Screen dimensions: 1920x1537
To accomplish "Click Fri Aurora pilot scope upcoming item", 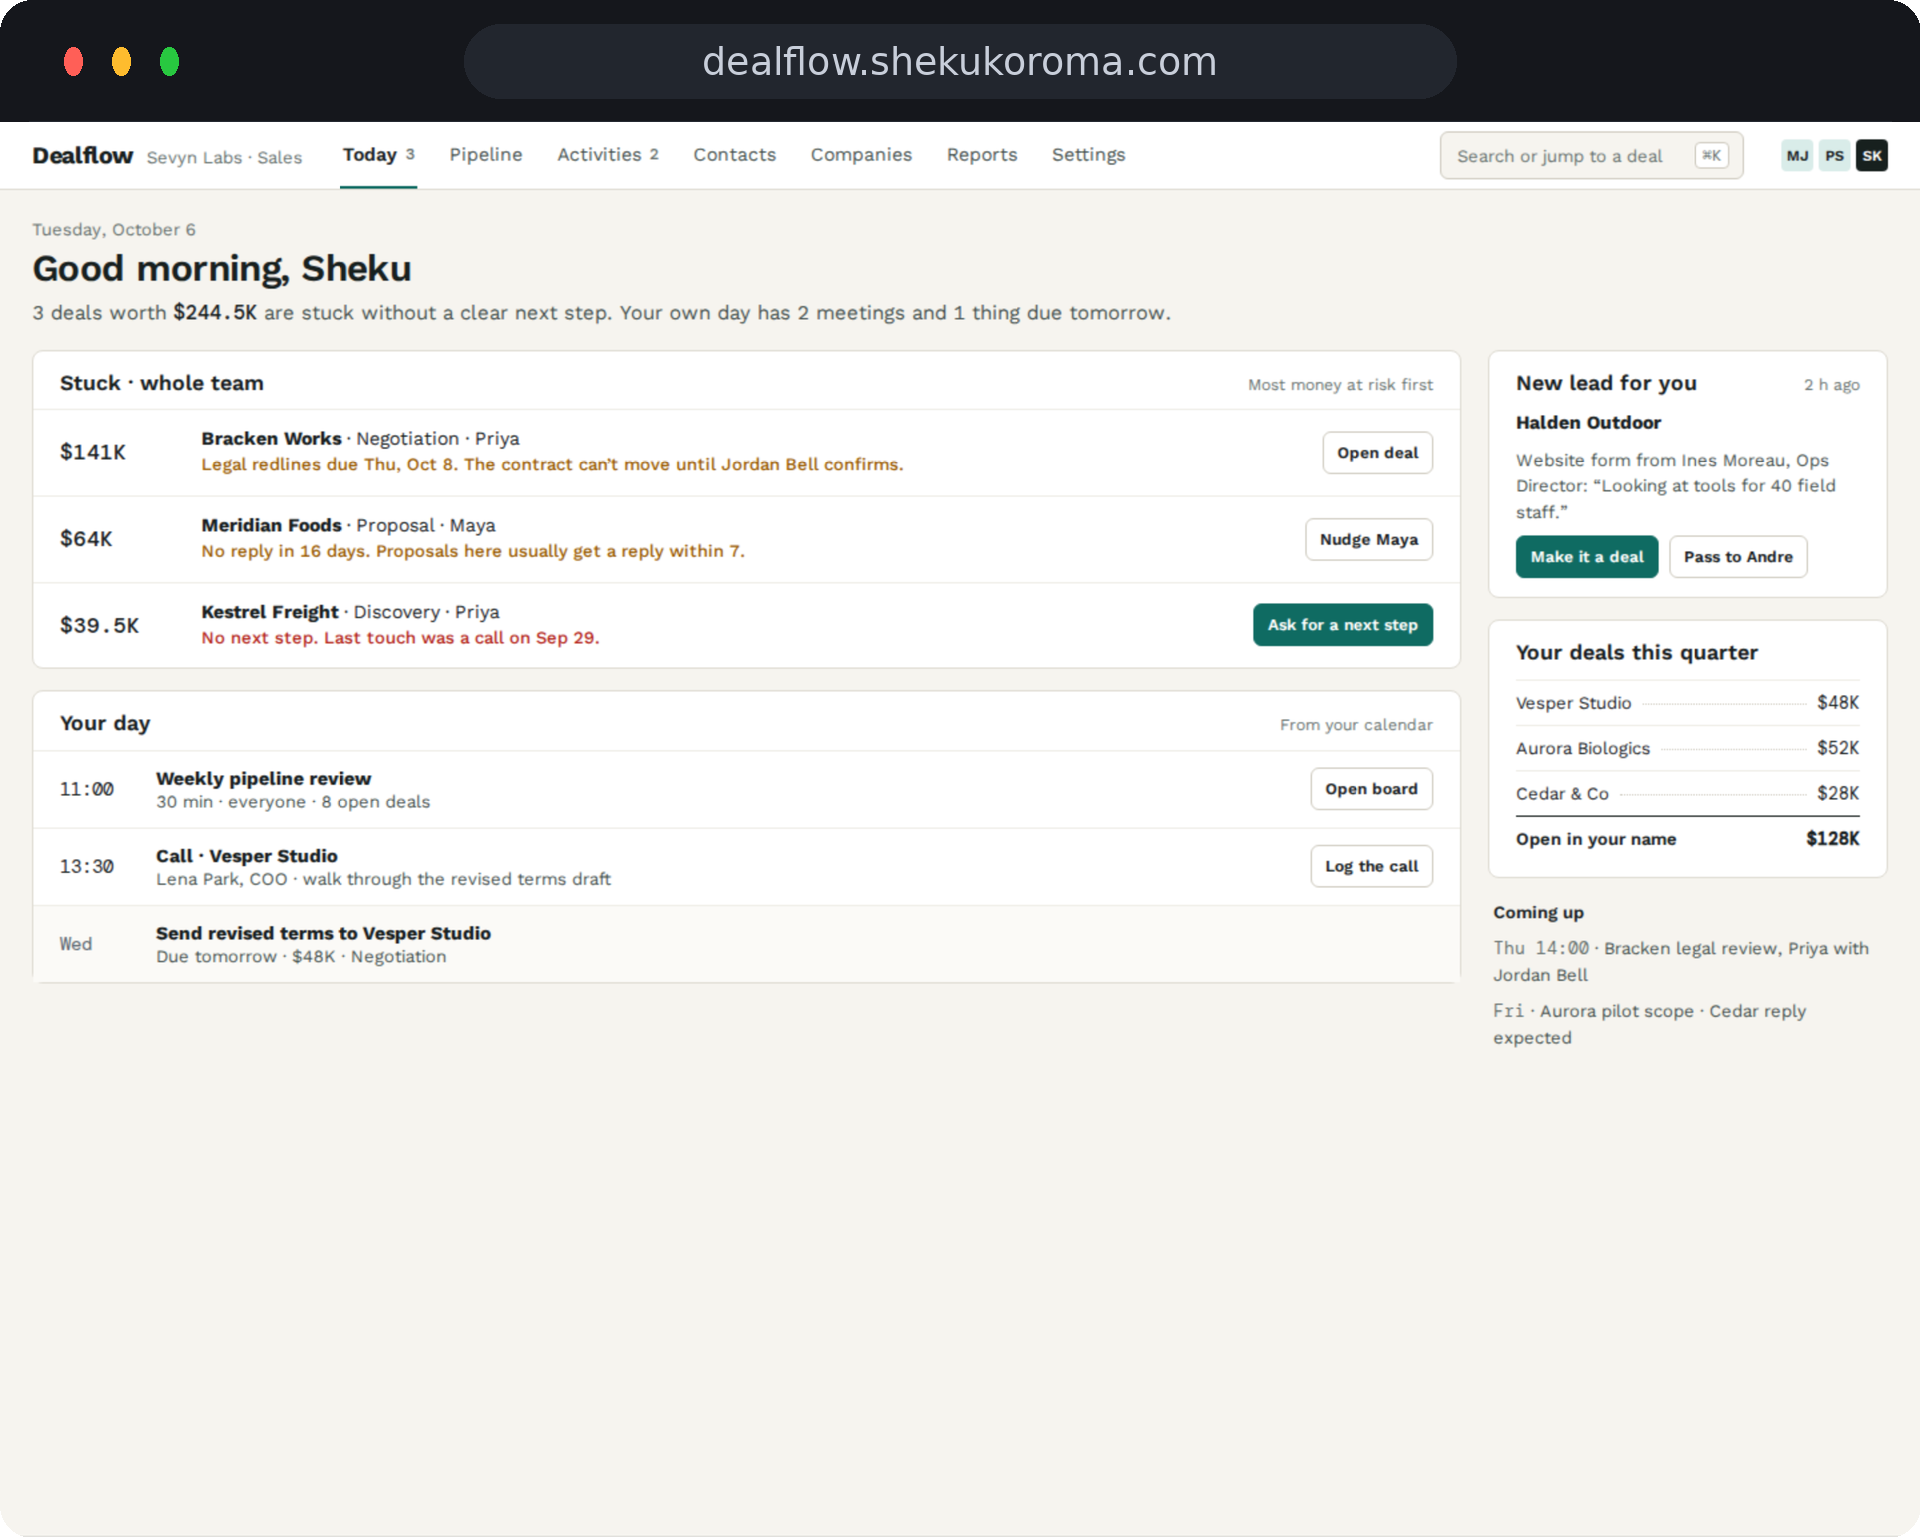I will click(1650, 1024).
